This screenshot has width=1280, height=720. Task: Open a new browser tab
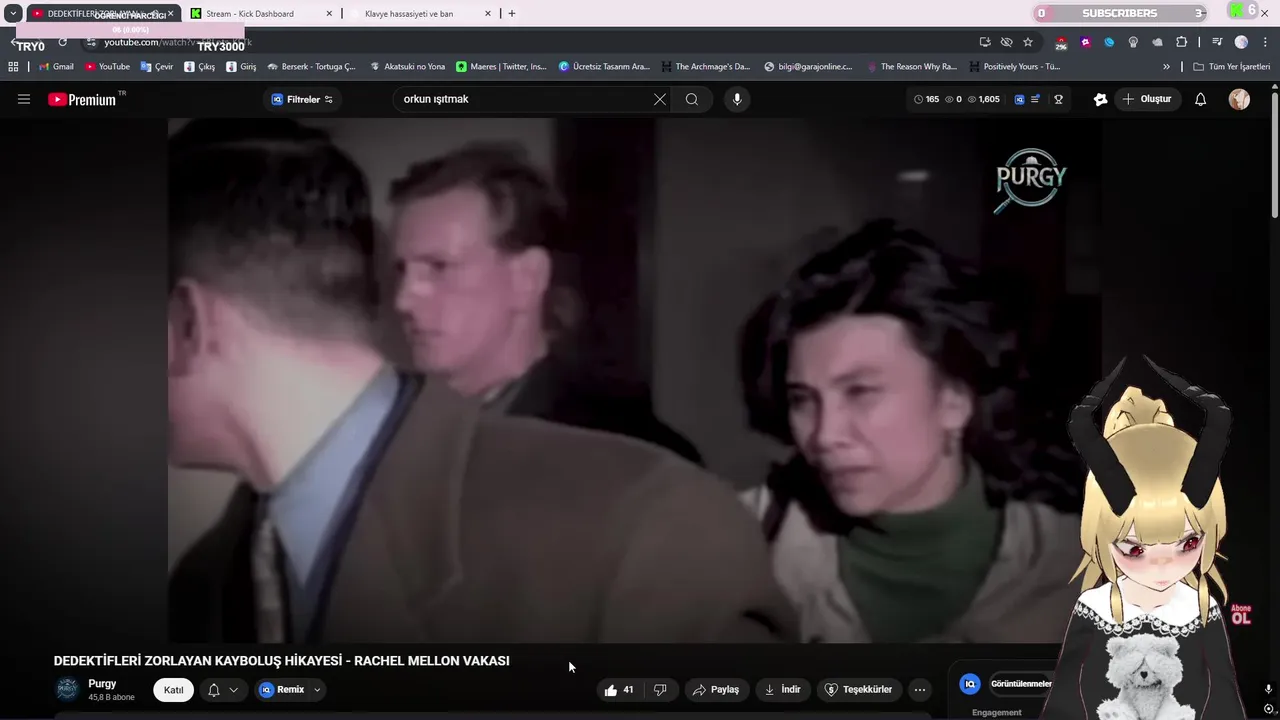[512, 14]
